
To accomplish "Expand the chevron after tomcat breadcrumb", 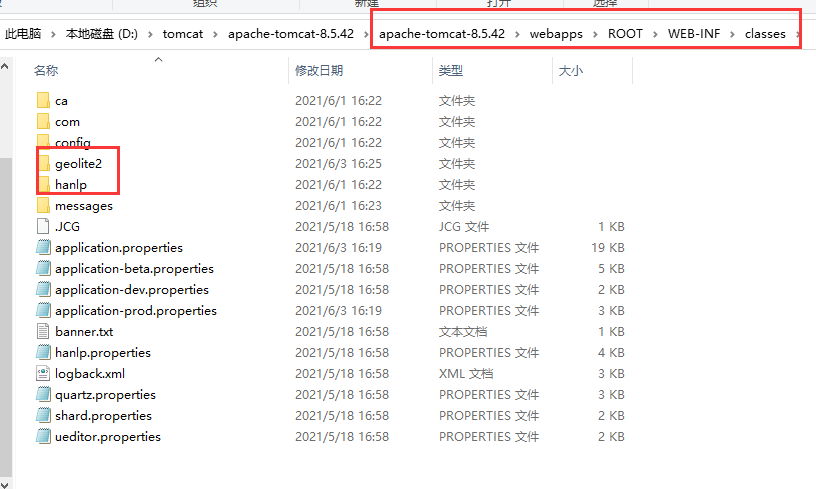I will point(215,34).
